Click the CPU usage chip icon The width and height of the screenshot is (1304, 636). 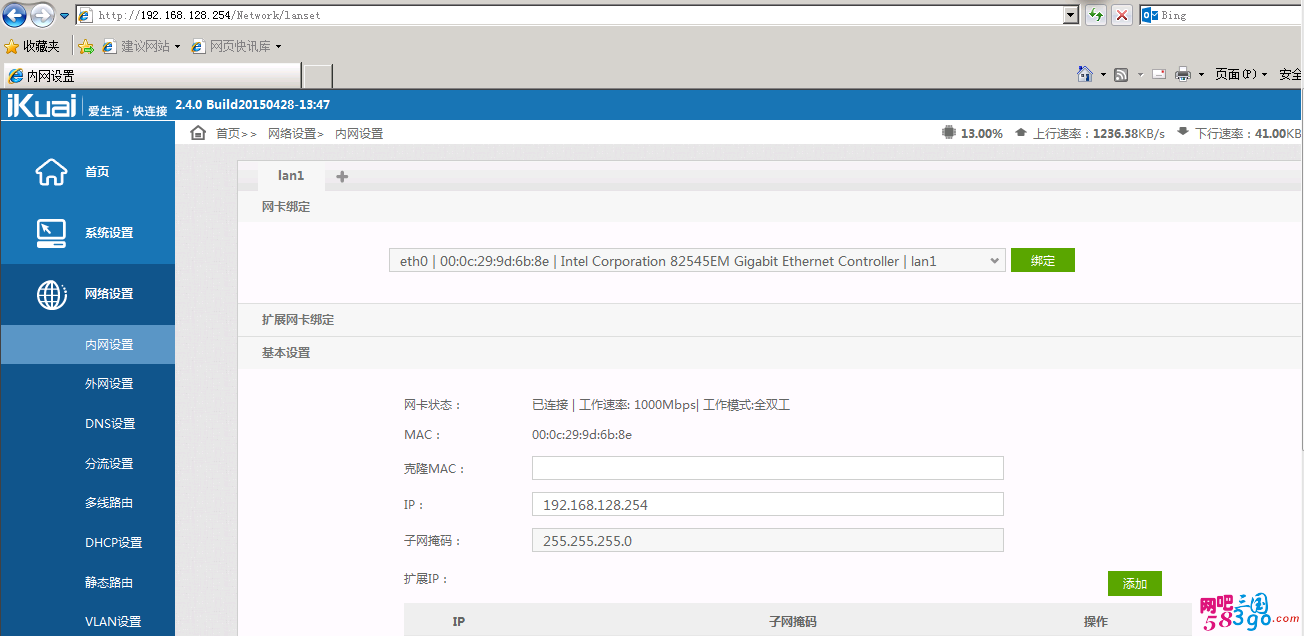(x=948, y=132)
